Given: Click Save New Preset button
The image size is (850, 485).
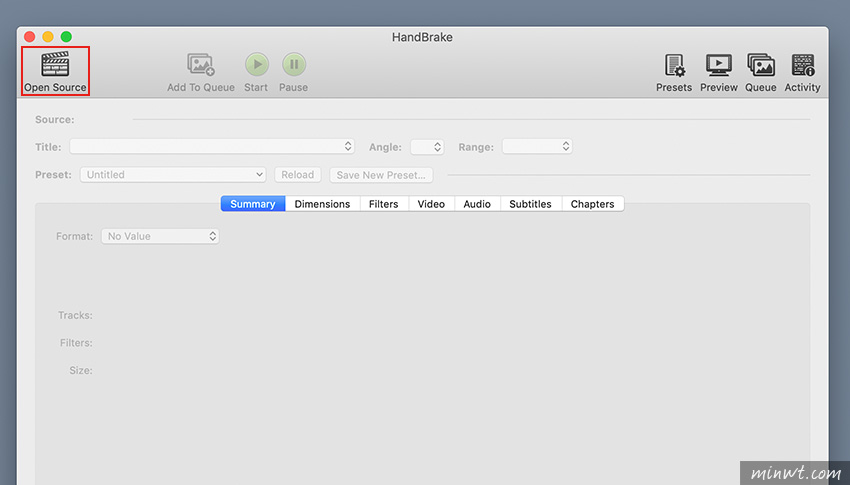Looking at the screenshot, I should tap(381, 174).
